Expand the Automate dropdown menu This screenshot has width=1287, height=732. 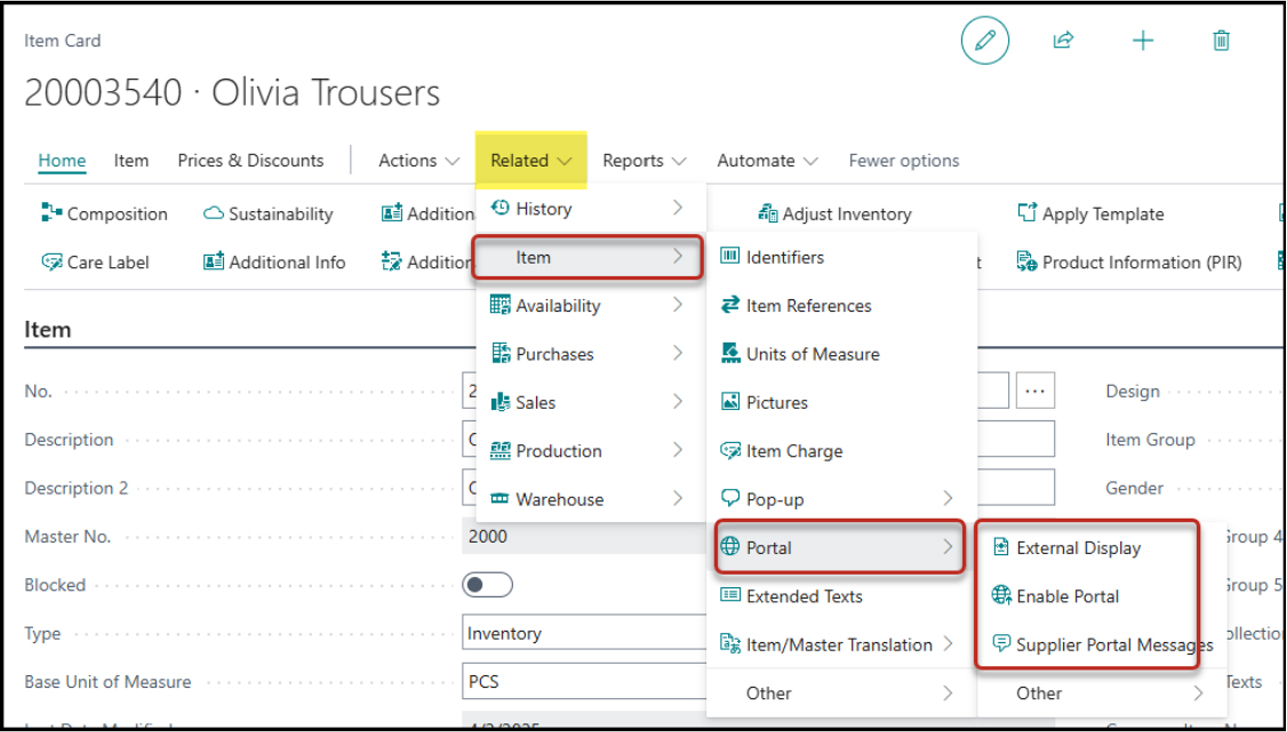coord(767,160)
